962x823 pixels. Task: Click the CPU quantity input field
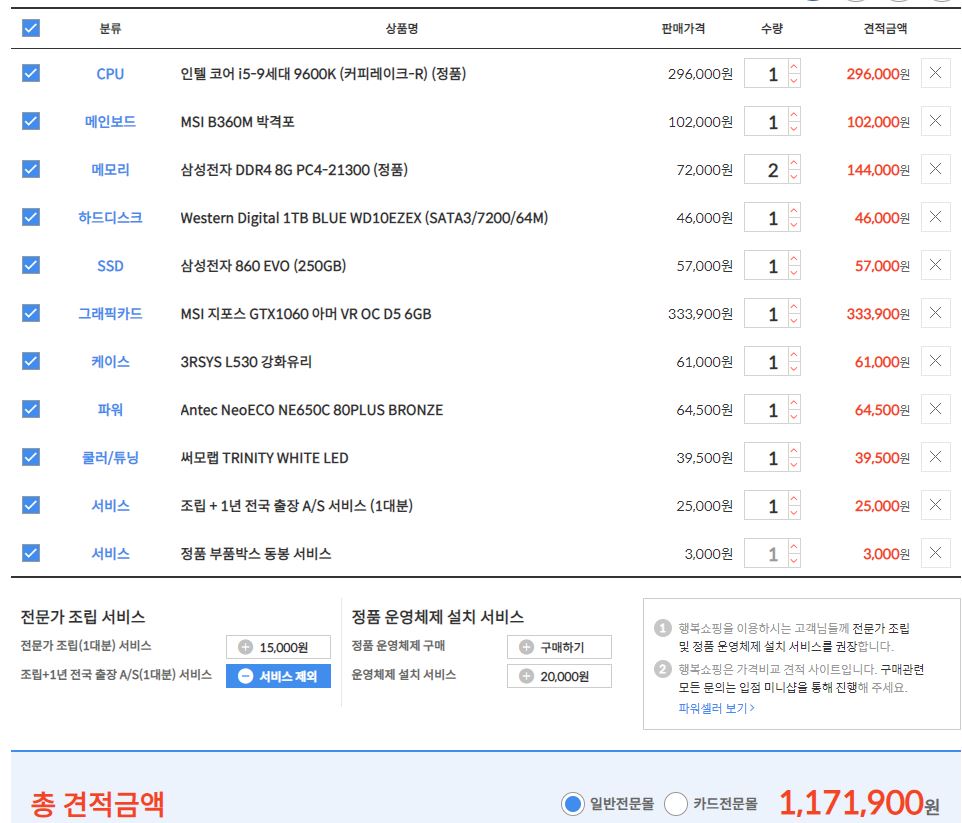click(766, 74)
